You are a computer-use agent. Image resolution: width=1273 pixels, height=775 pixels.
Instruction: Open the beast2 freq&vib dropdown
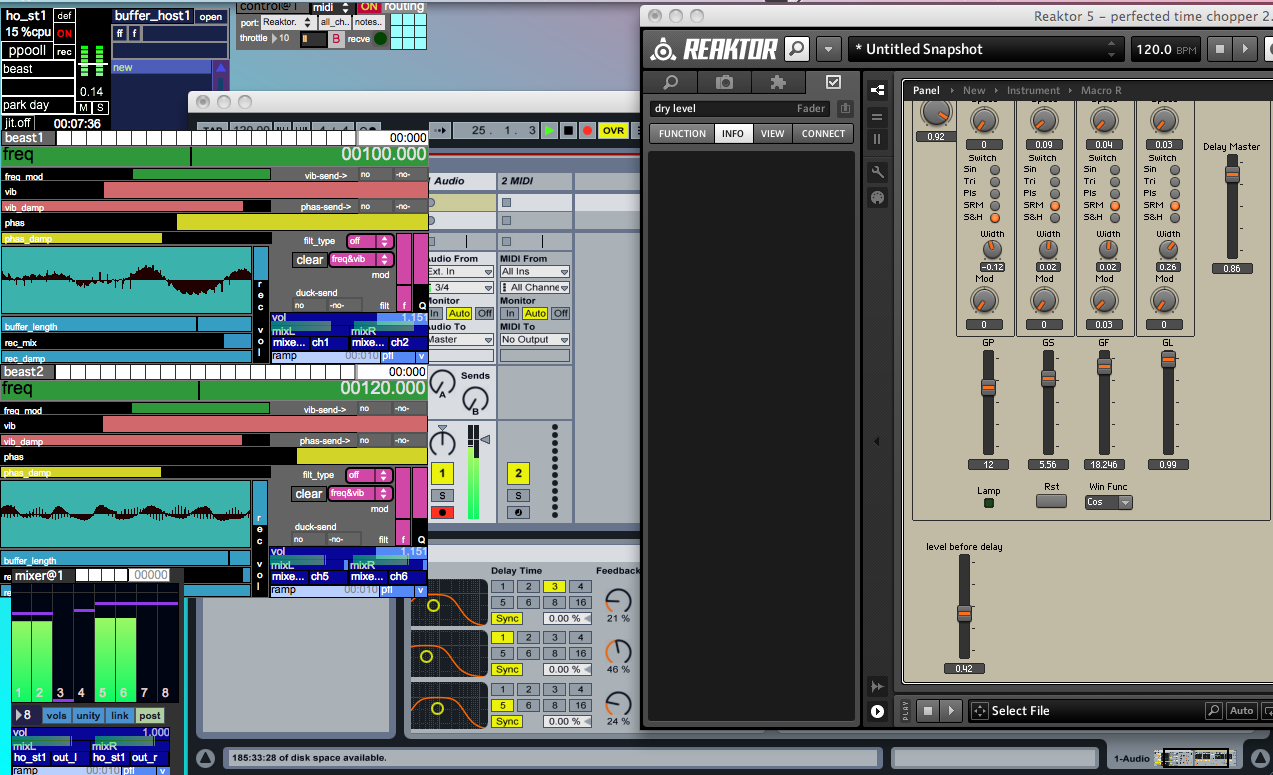(x=359, y=493)
